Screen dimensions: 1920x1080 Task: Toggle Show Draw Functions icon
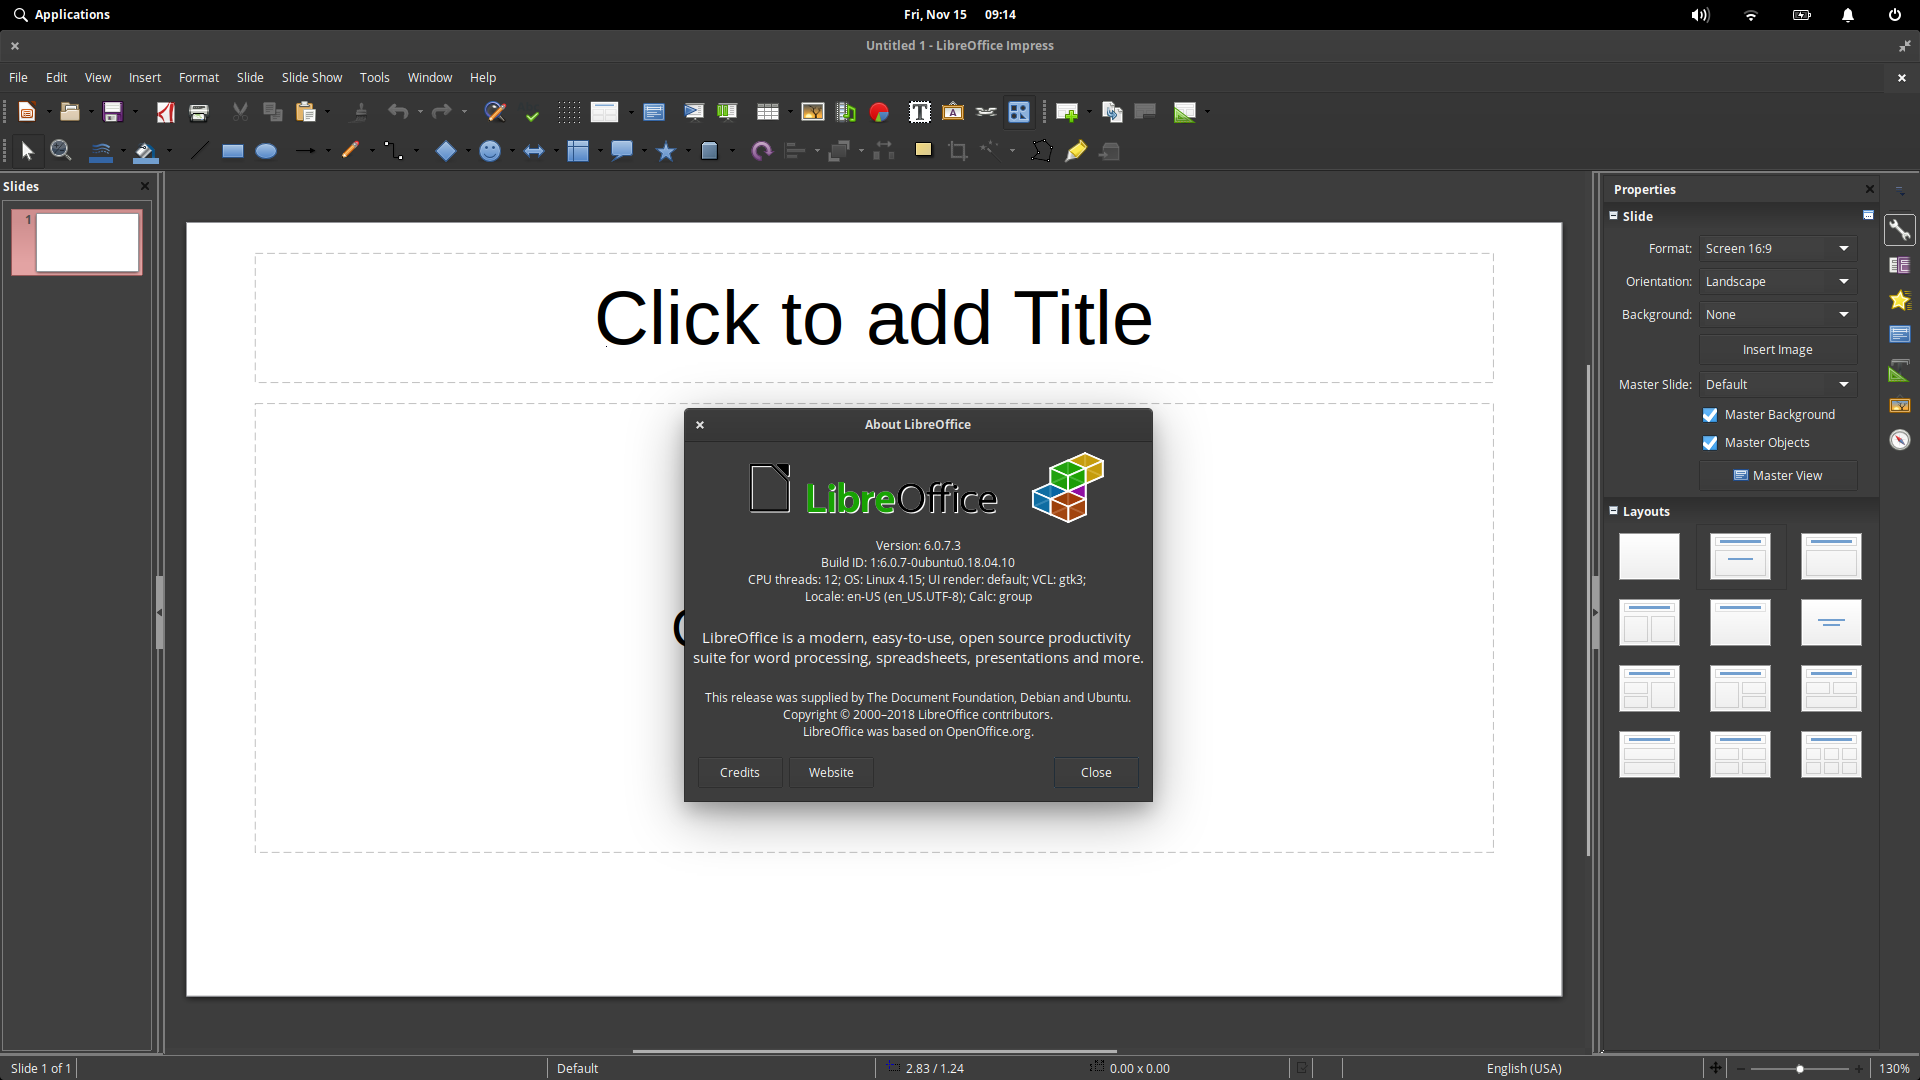[1019, 112]
